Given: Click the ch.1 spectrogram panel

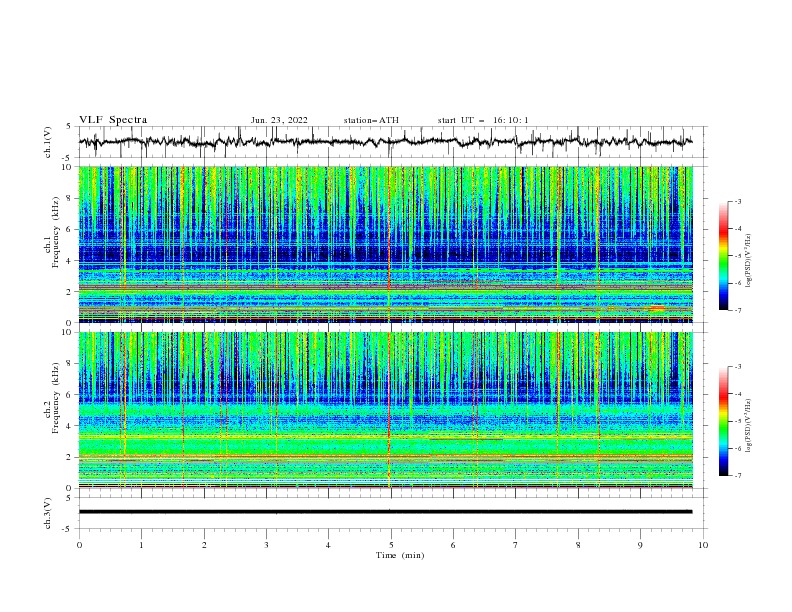Looking at the screenshot, I should coord(385,244).
